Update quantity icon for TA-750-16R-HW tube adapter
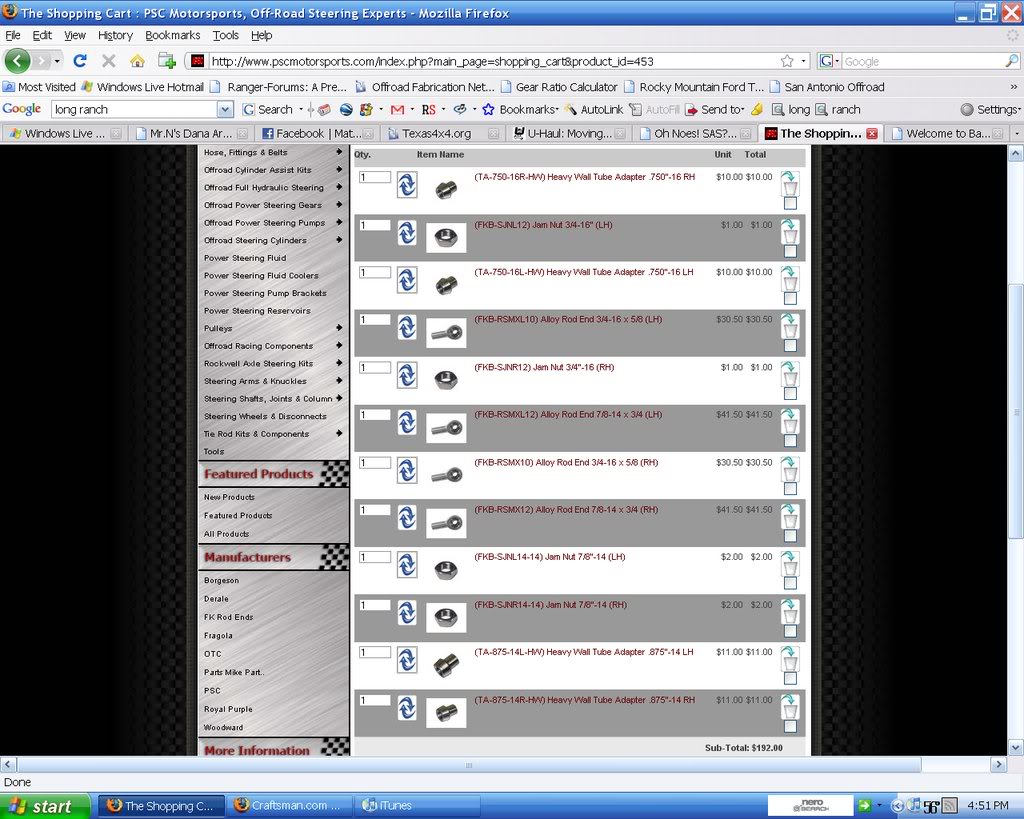This screenshot has height=819, width=1024. click(x=407, y=185)
